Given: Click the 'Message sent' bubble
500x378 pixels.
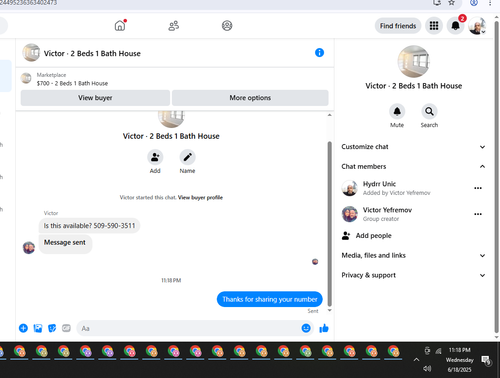Looking at the screenshot, I should 65,243.
